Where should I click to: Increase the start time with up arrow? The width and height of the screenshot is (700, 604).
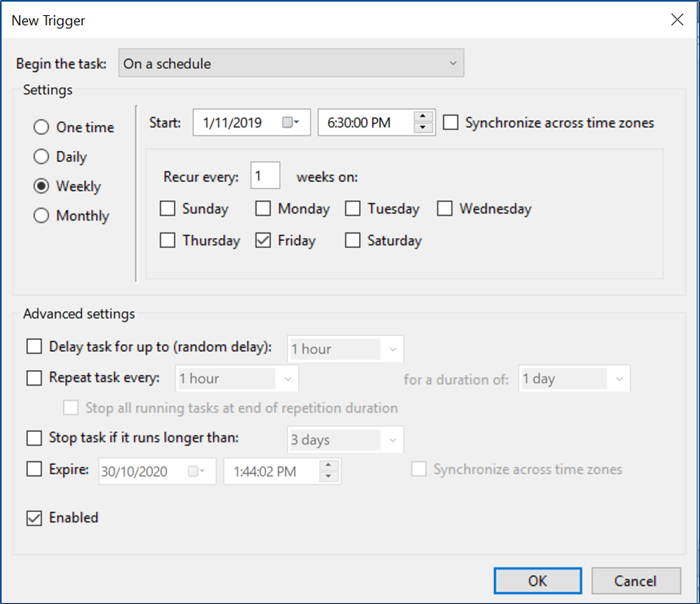click(x=423, y=117)
